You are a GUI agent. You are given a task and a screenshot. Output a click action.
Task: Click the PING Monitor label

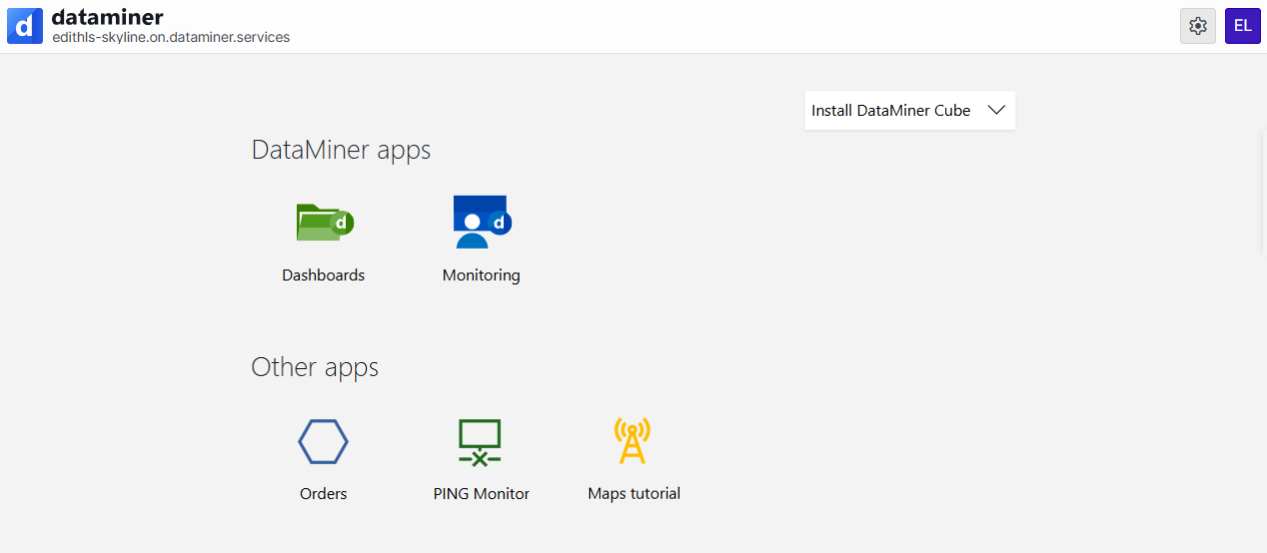(x=481, y=493)
